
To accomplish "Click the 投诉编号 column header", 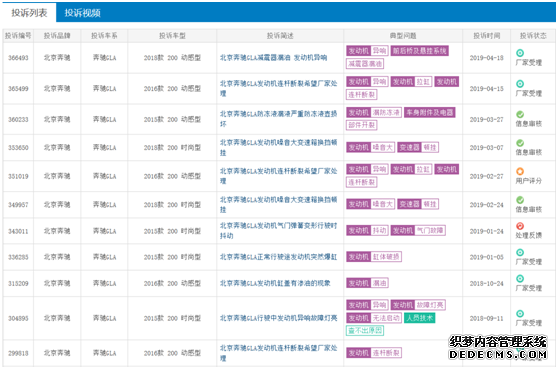I will [18, 36].
